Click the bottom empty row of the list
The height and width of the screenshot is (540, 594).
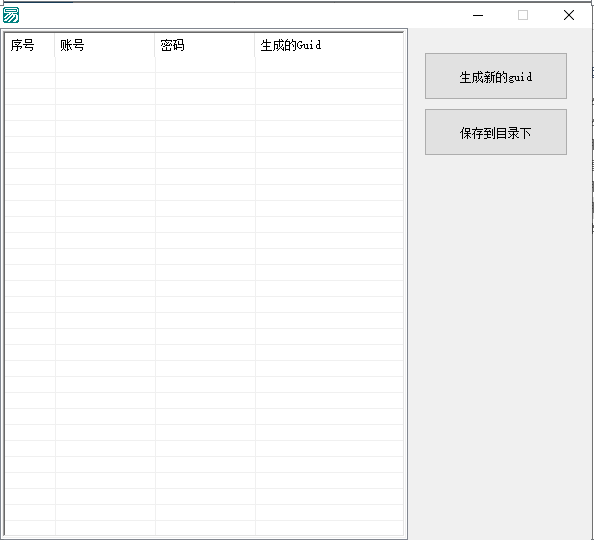click(x=204, y=528)
